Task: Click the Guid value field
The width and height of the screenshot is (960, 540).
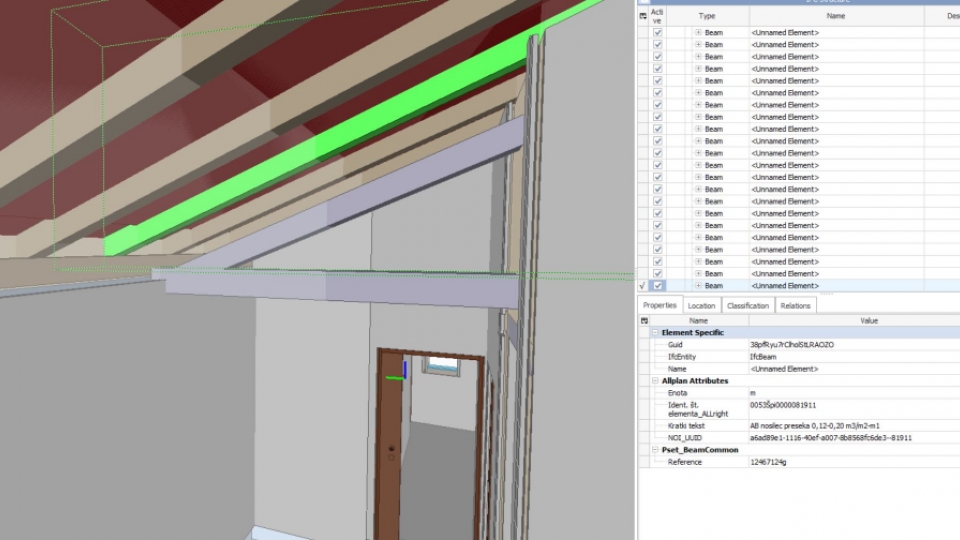Action: 792,344
